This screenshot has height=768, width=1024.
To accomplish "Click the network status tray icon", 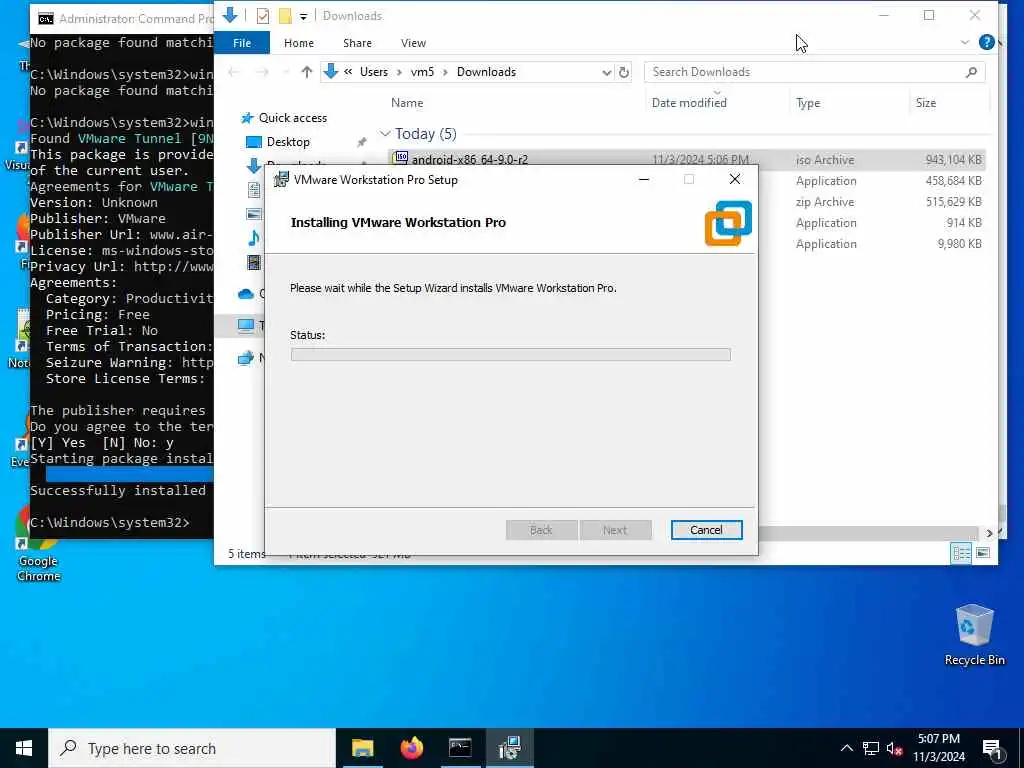I will point(871,748).
